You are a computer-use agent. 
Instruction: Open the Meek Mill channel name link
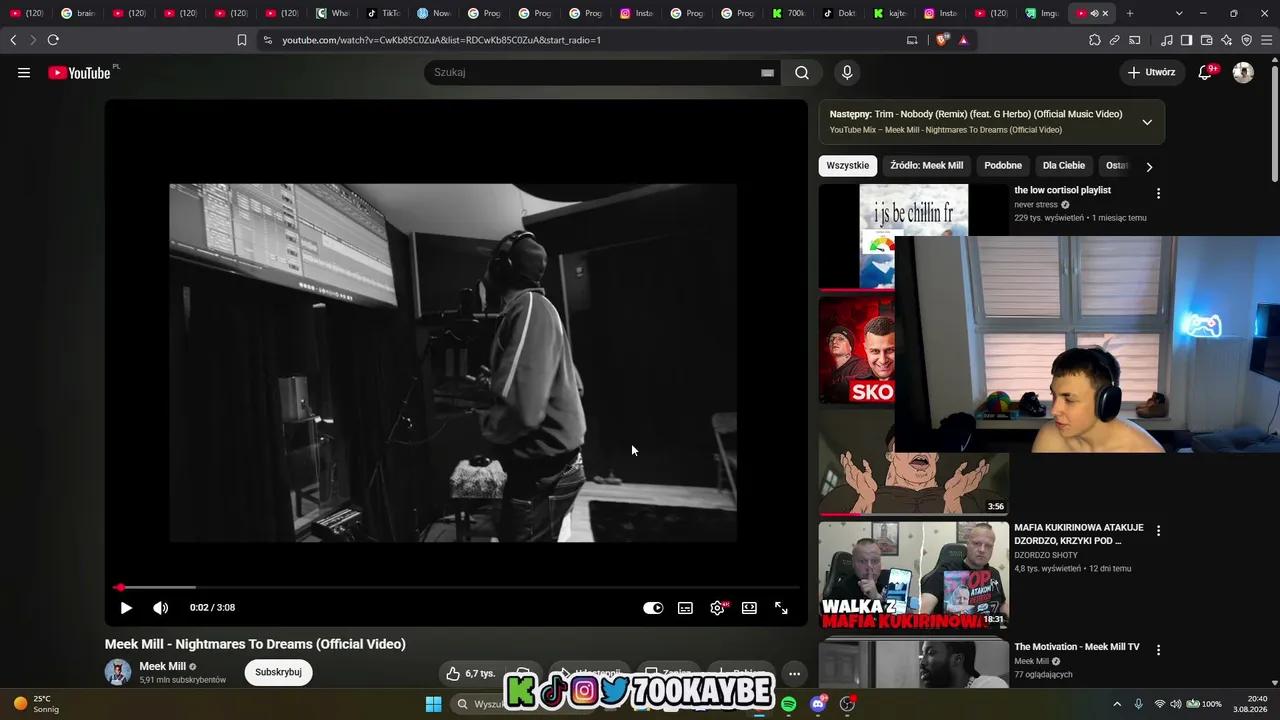point(163,666)
